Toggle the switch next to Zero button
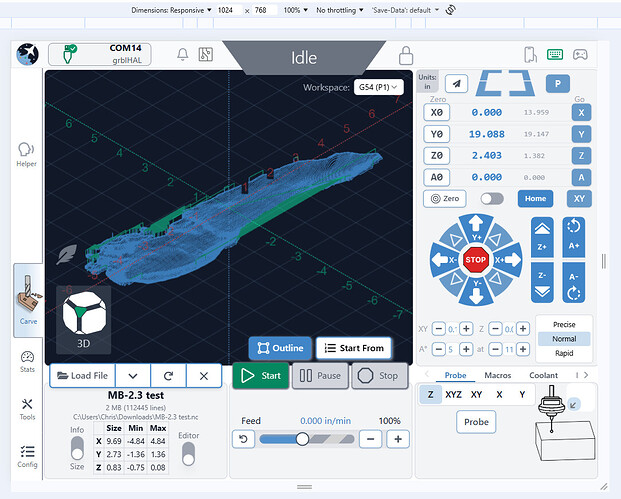 (492, 199)
